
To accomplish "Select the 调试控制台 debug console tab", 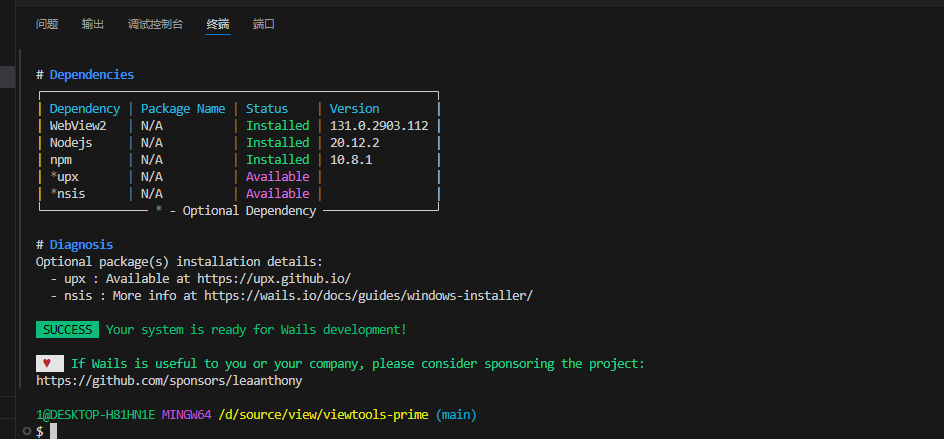I will pos(155,24).
